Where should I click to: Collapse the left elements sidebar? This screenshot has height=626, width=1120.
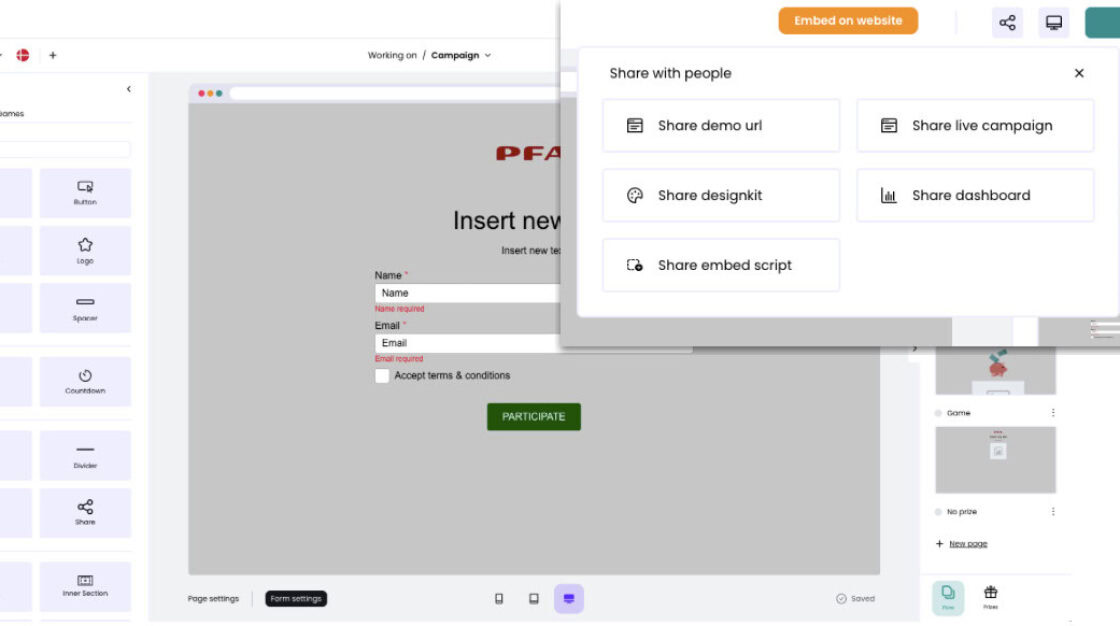tap(129, 89)
